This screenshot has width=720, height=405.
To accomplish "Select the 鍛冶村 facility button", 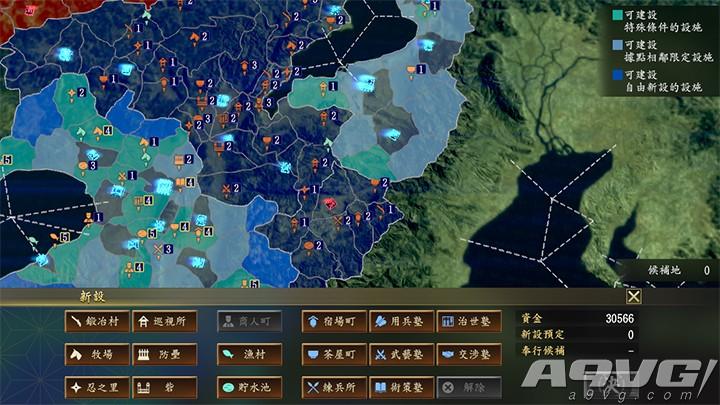I will tap(97, 321).
